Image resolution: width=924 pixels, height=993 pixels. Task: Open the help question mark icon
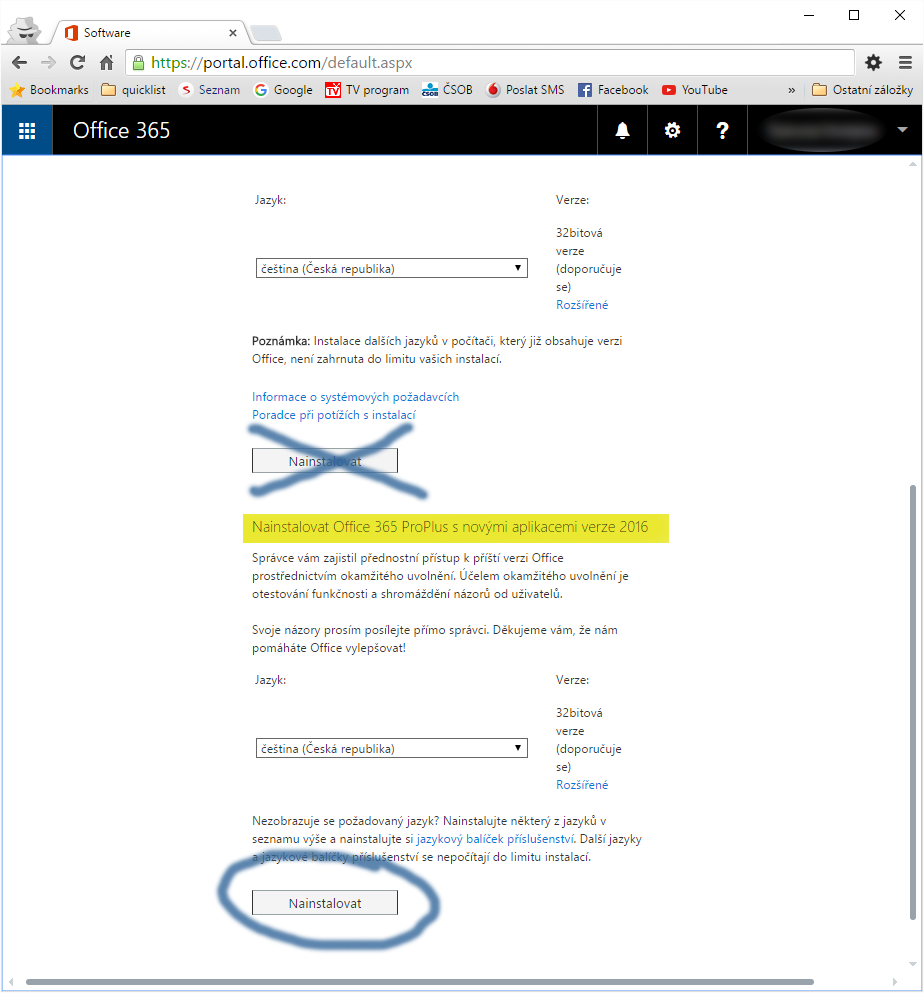(x=722, y=130)
